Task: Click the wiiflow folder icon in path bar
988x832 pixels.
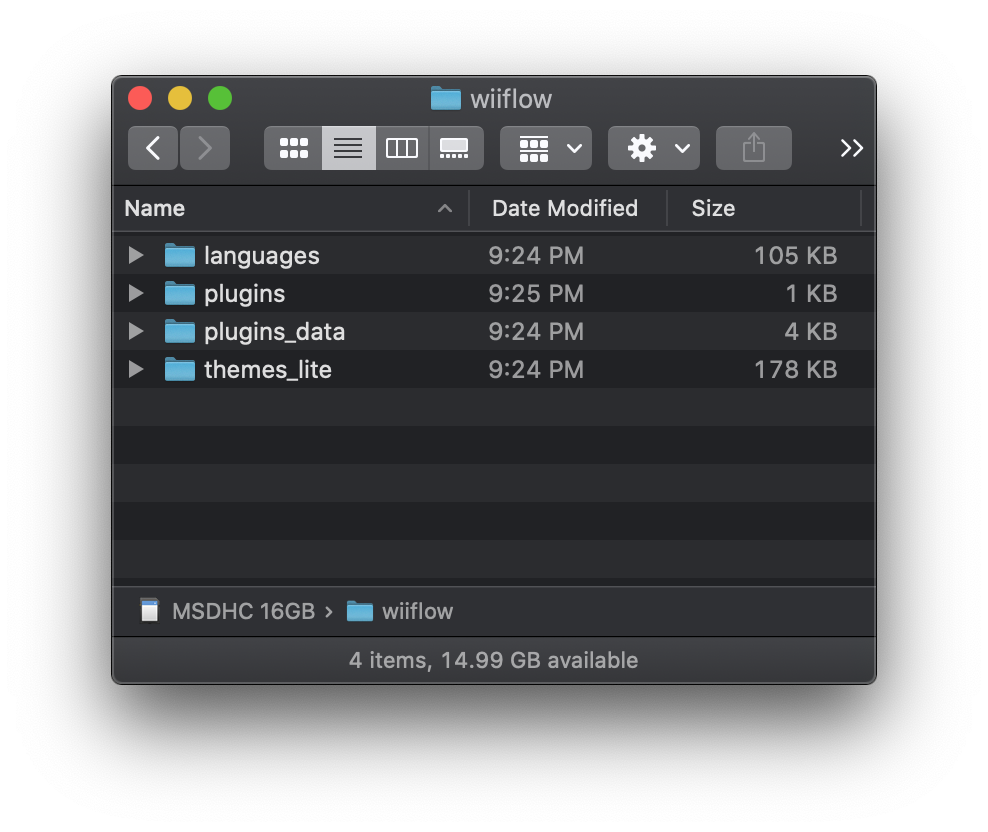Action: 360,611
